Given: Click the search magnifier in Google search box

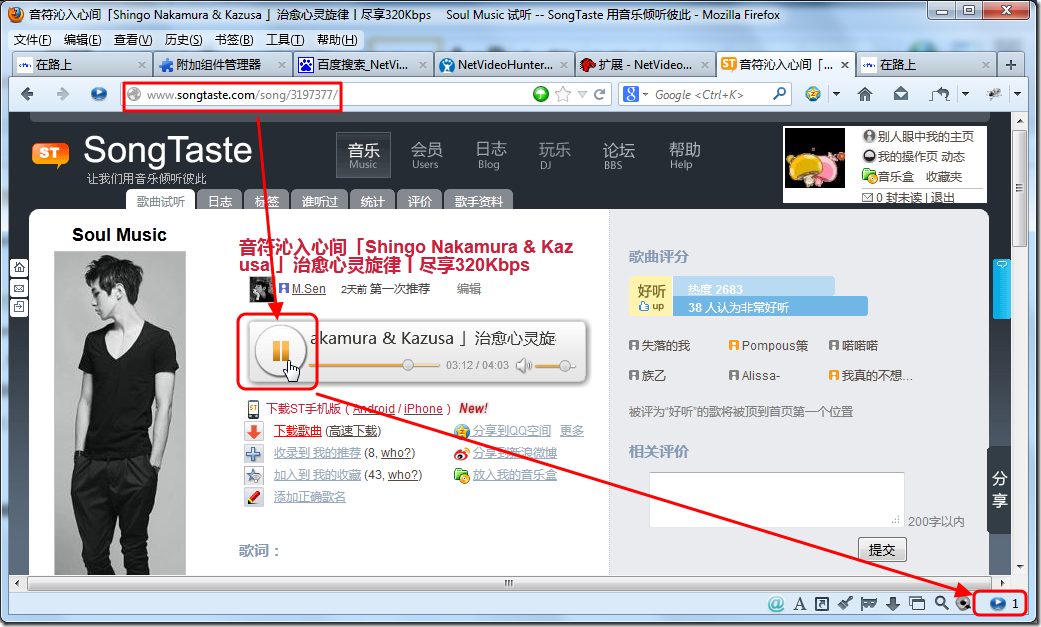Looking at the screenshot, I should point(779,94).
